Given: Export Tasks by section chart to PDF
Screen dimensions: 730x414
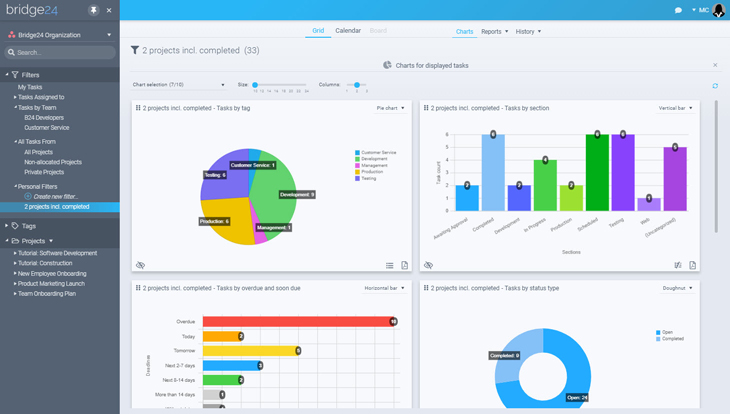Looking at the screenshot, I should click(x=693, y=265).
